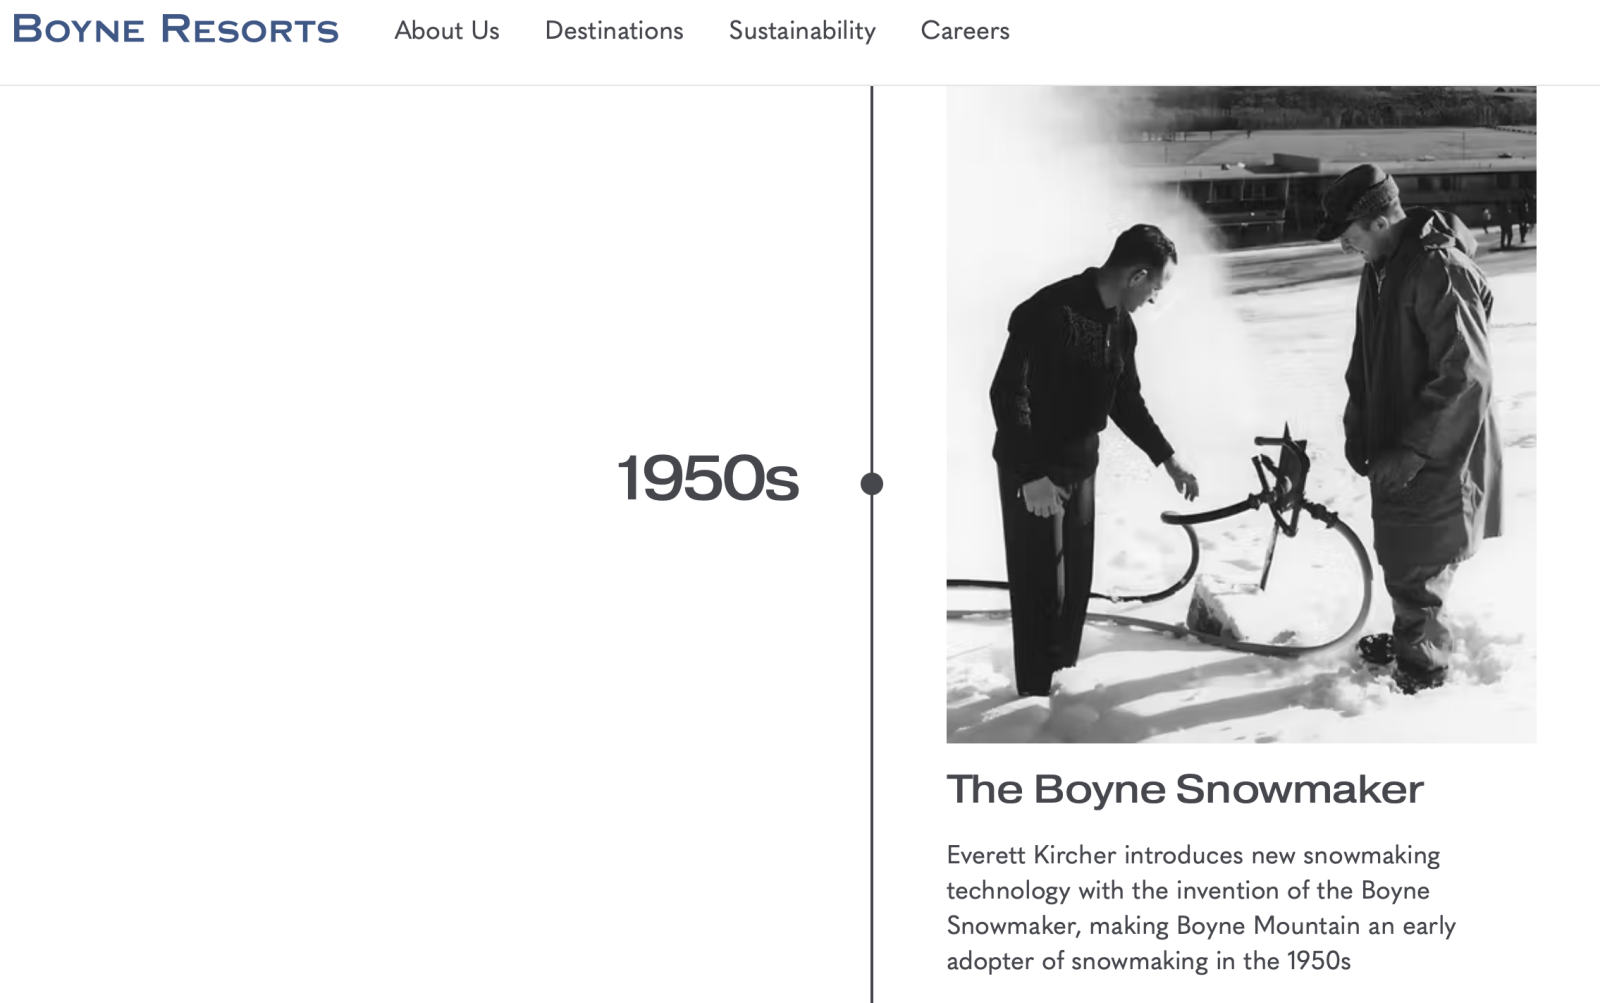Viewport: 1600px width, 1003px height.
Task: Click the Boyne Snowmaker heading
Action: click(1185, 789)
